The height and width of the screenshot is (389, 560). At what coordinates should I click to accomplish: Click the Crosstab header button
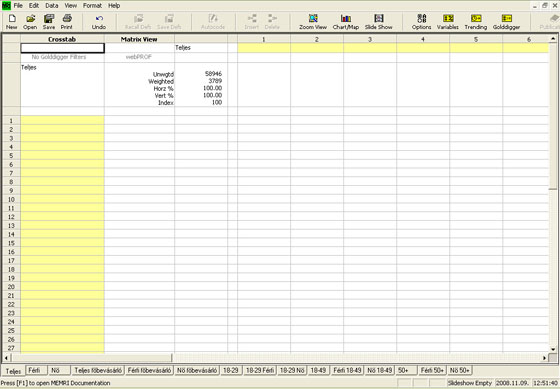click(x=62, y=39)
